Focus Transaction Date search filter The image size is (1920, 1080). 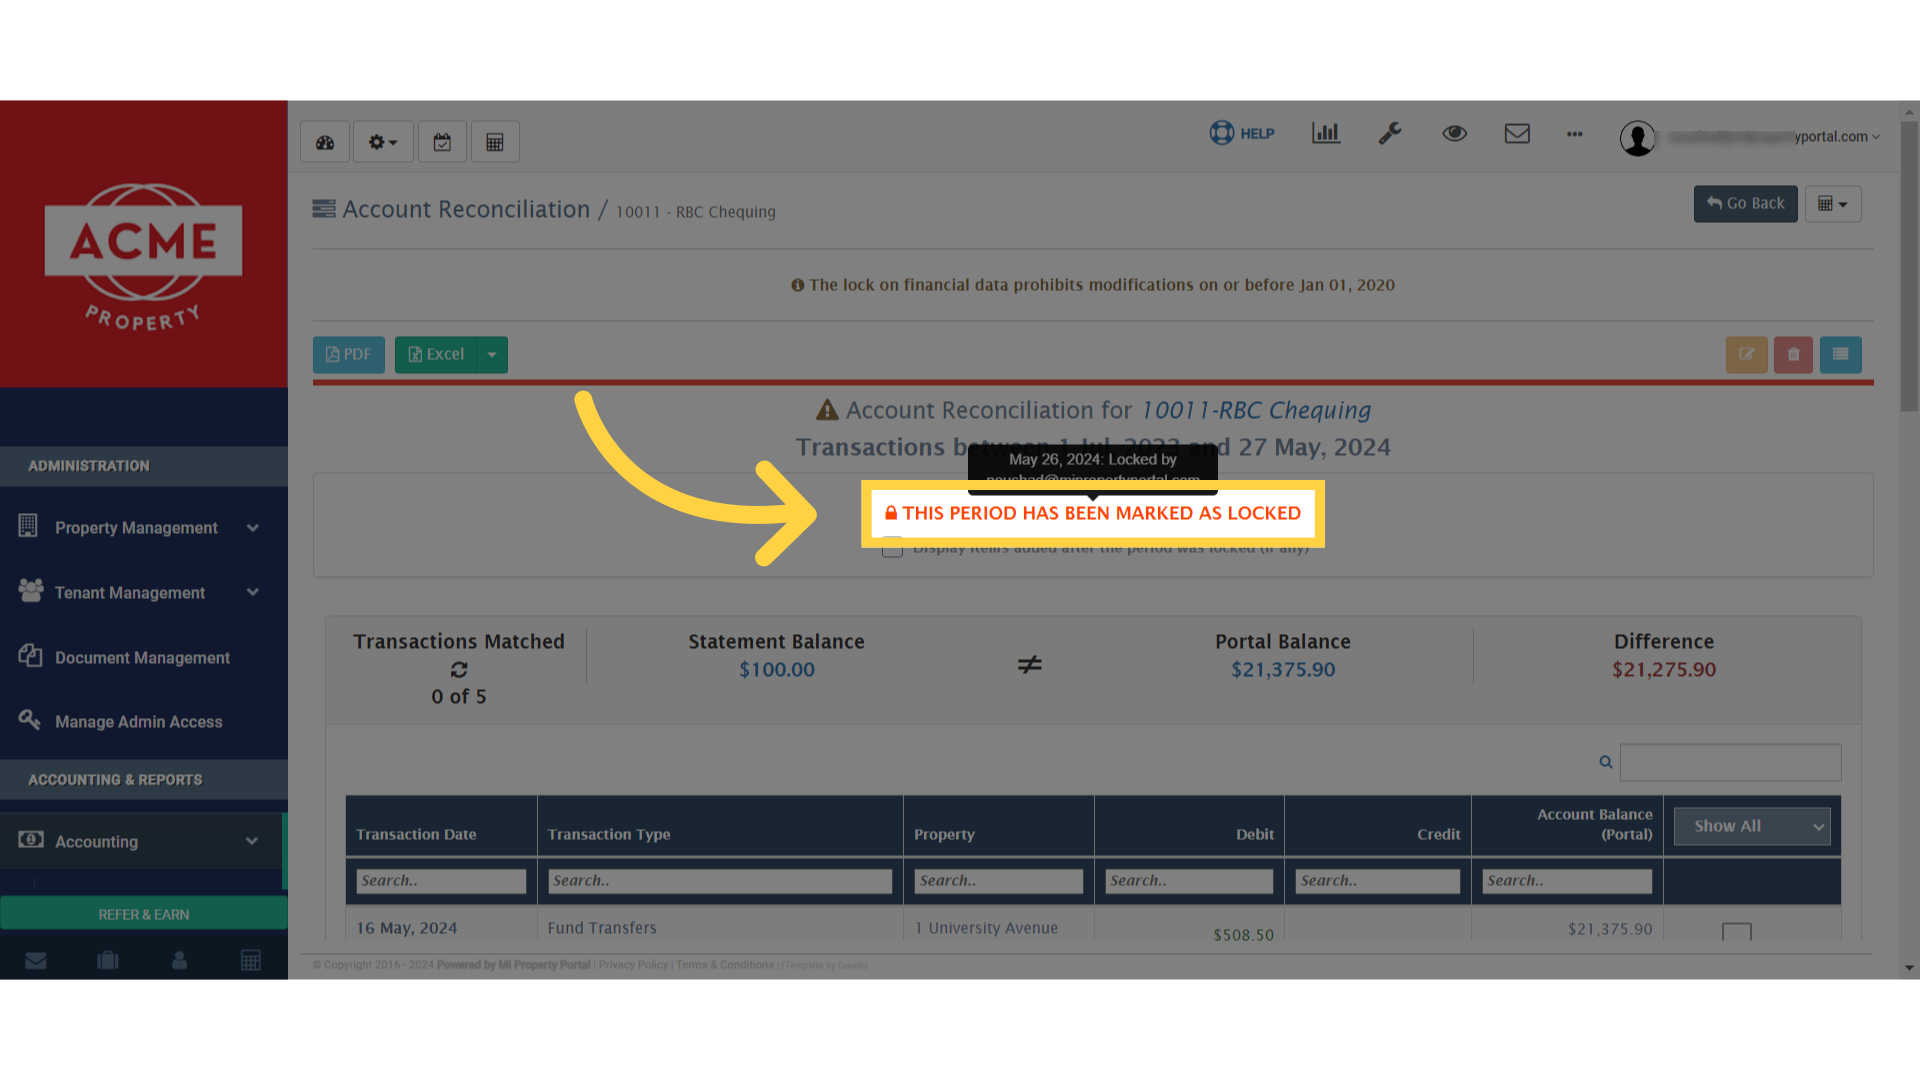[441, 881]
